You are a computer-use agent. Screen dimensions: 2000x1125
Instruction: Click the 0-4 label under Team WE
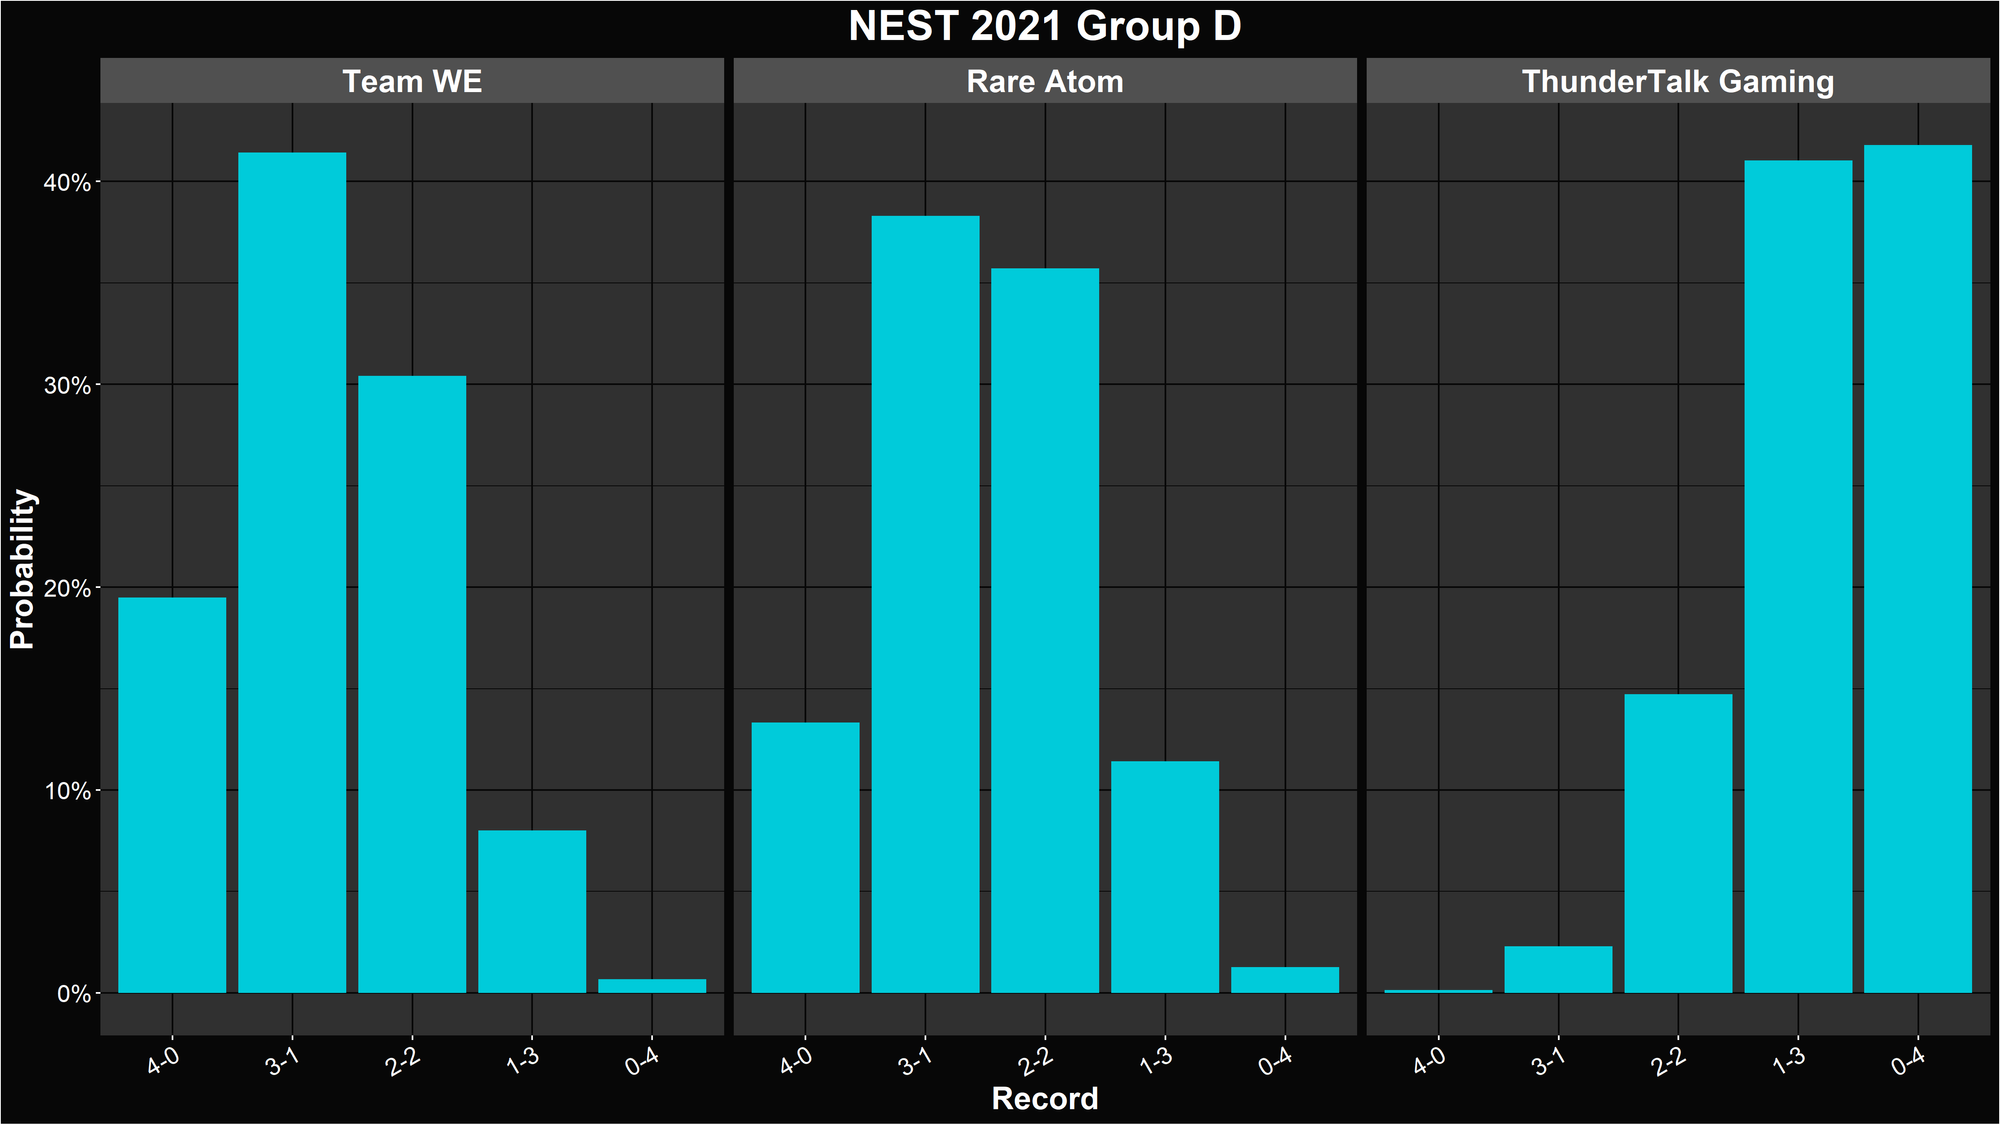[x=643, y=1062]
